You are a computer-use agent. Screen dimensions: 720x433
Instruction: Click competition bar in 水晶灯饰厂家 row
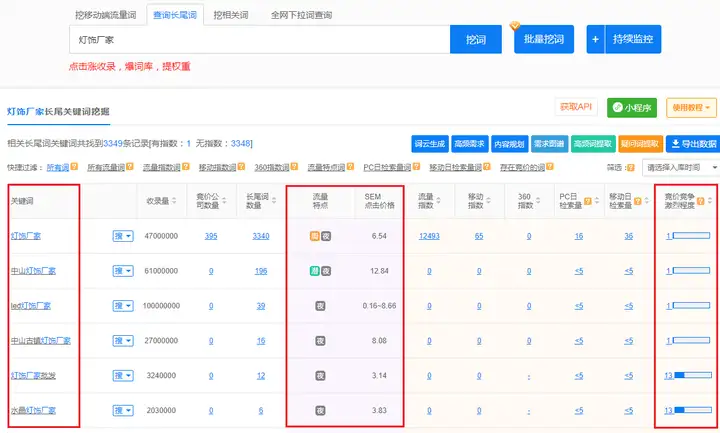pyautogui.click(x=692, y=410)
